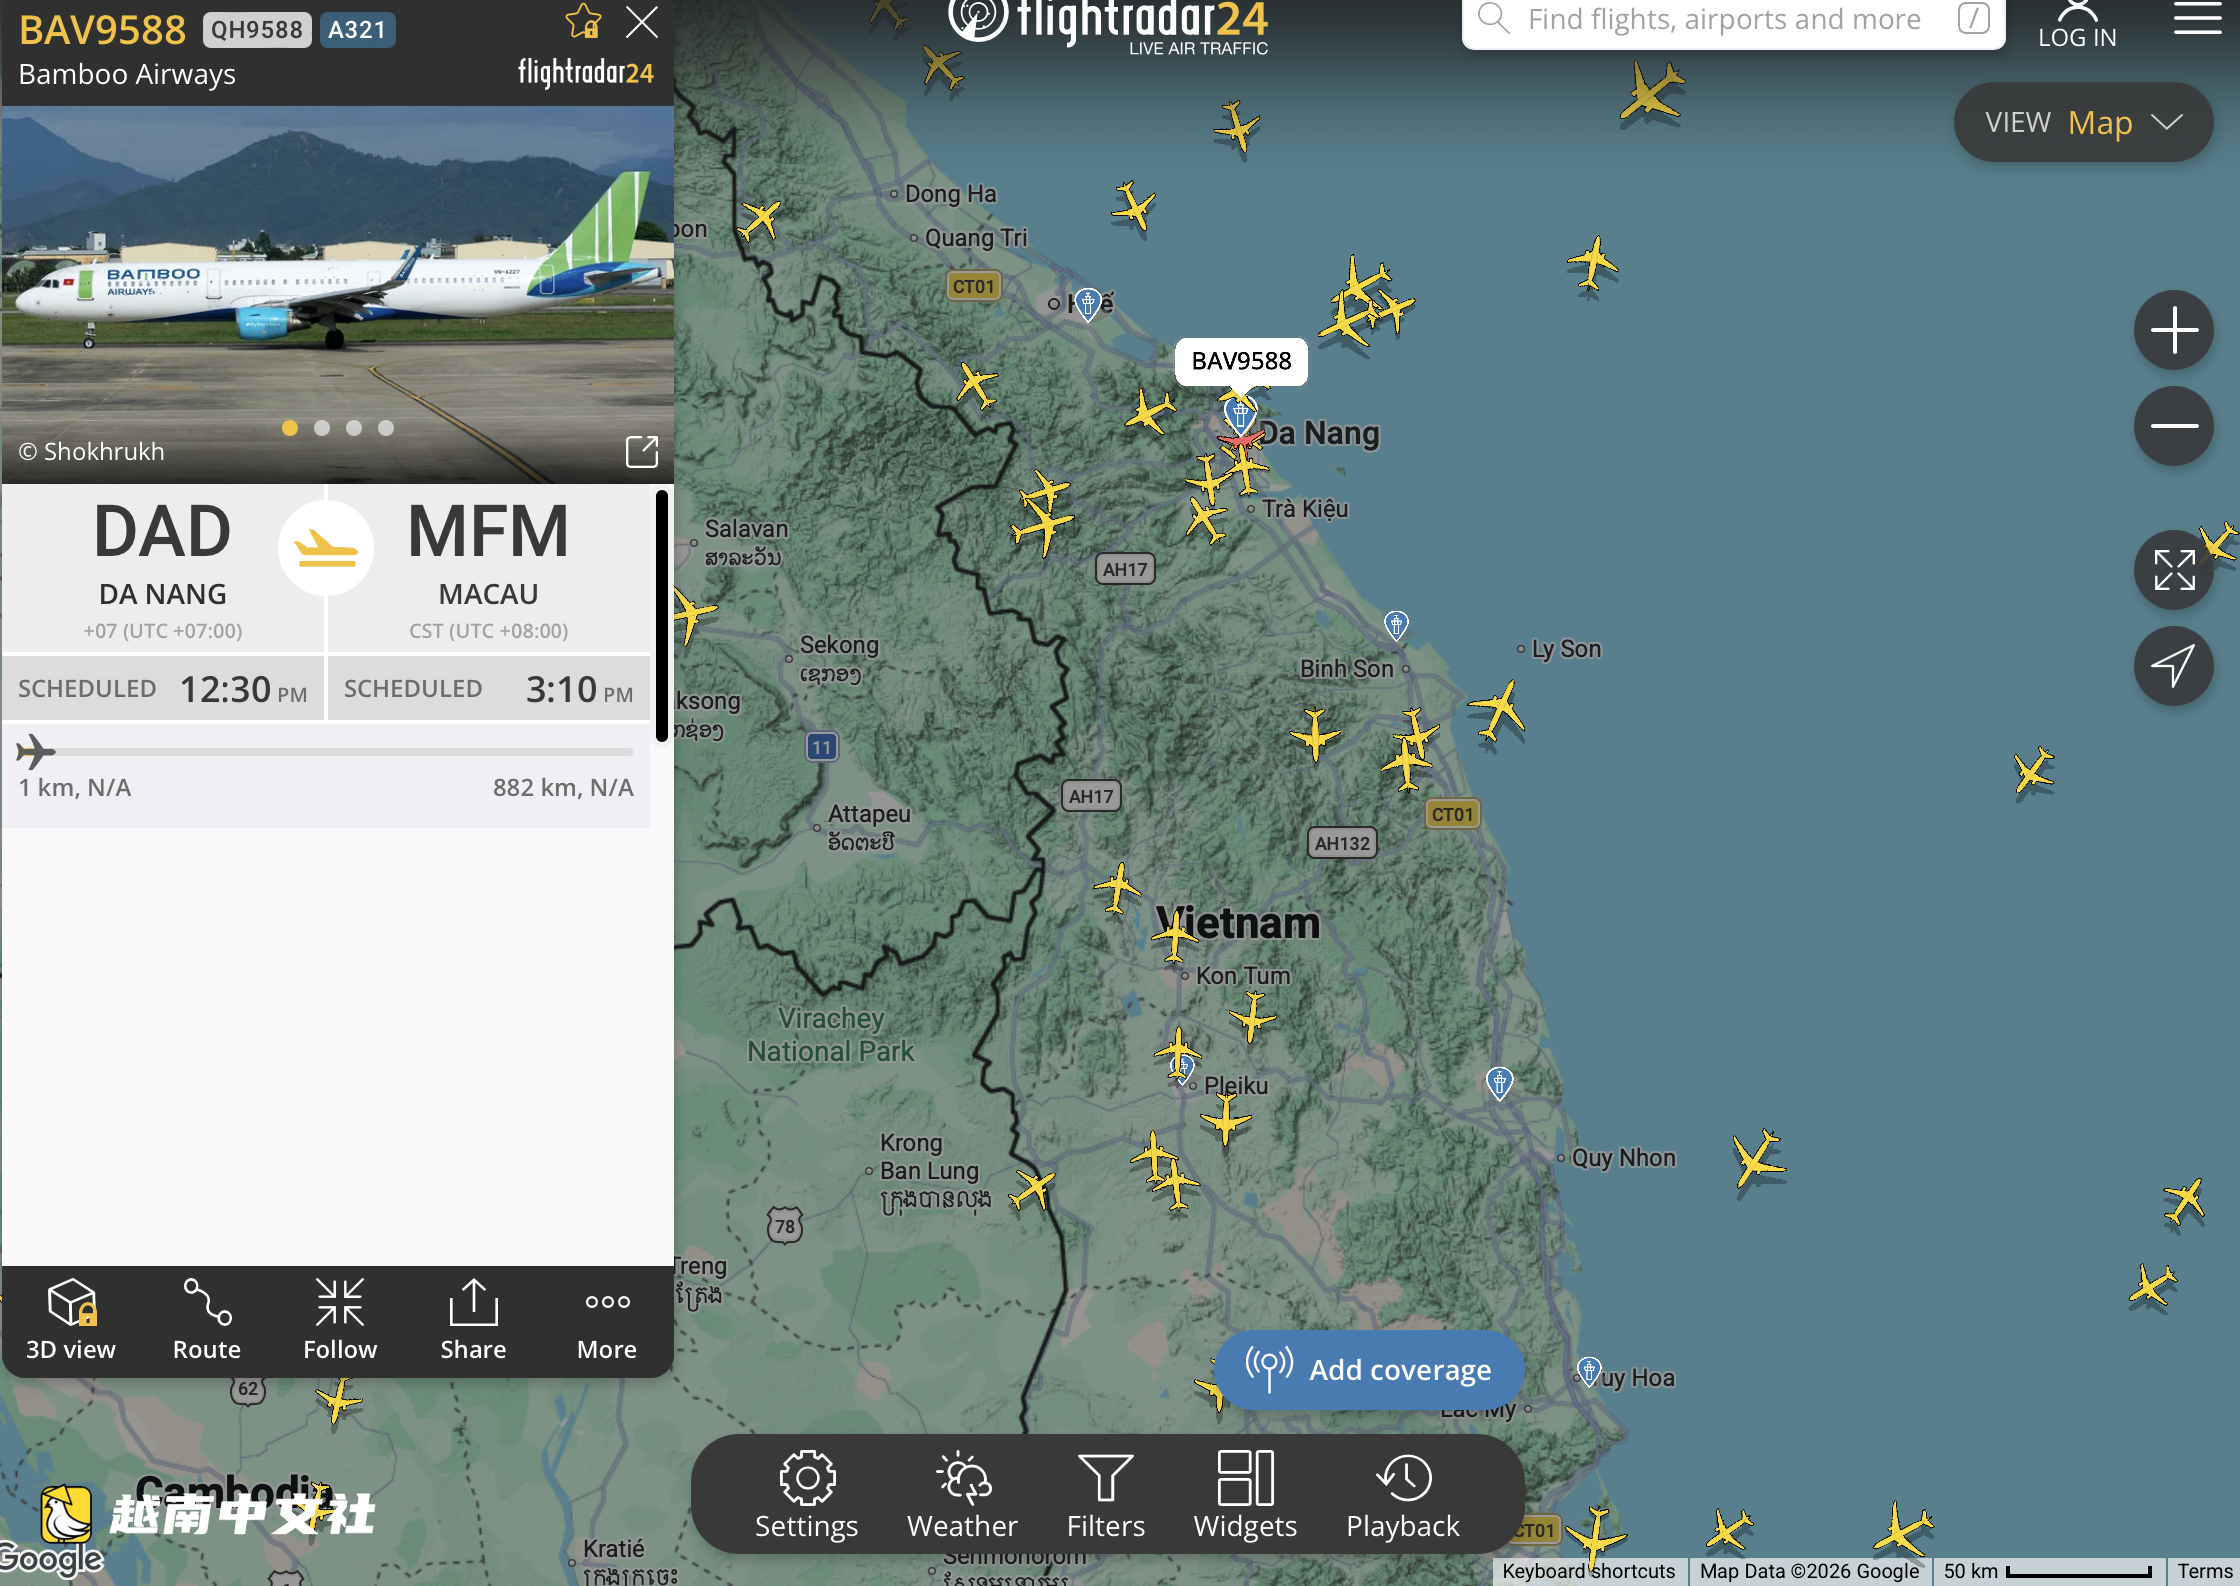
Task: Click the flight panel scrollbar
Action: pyautogui.click(x=661, y=616)
